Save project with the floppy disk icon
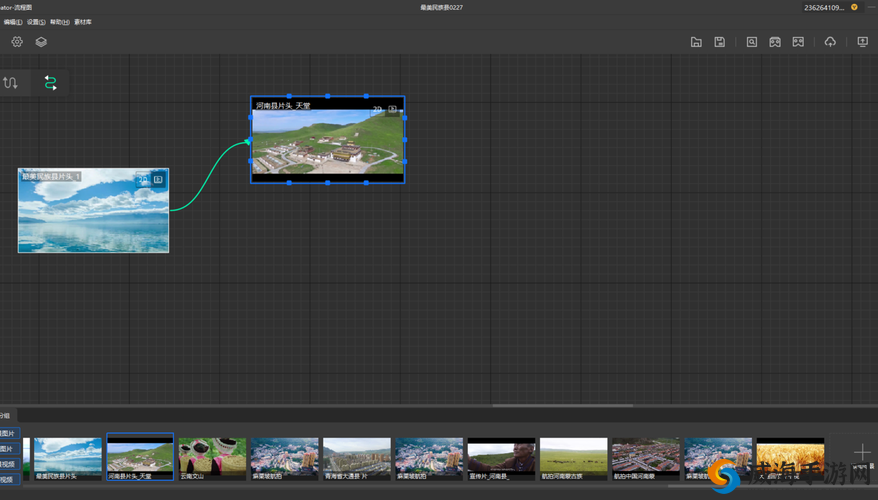This screenshot has width=878, height=500. click(x=720, y=42)
